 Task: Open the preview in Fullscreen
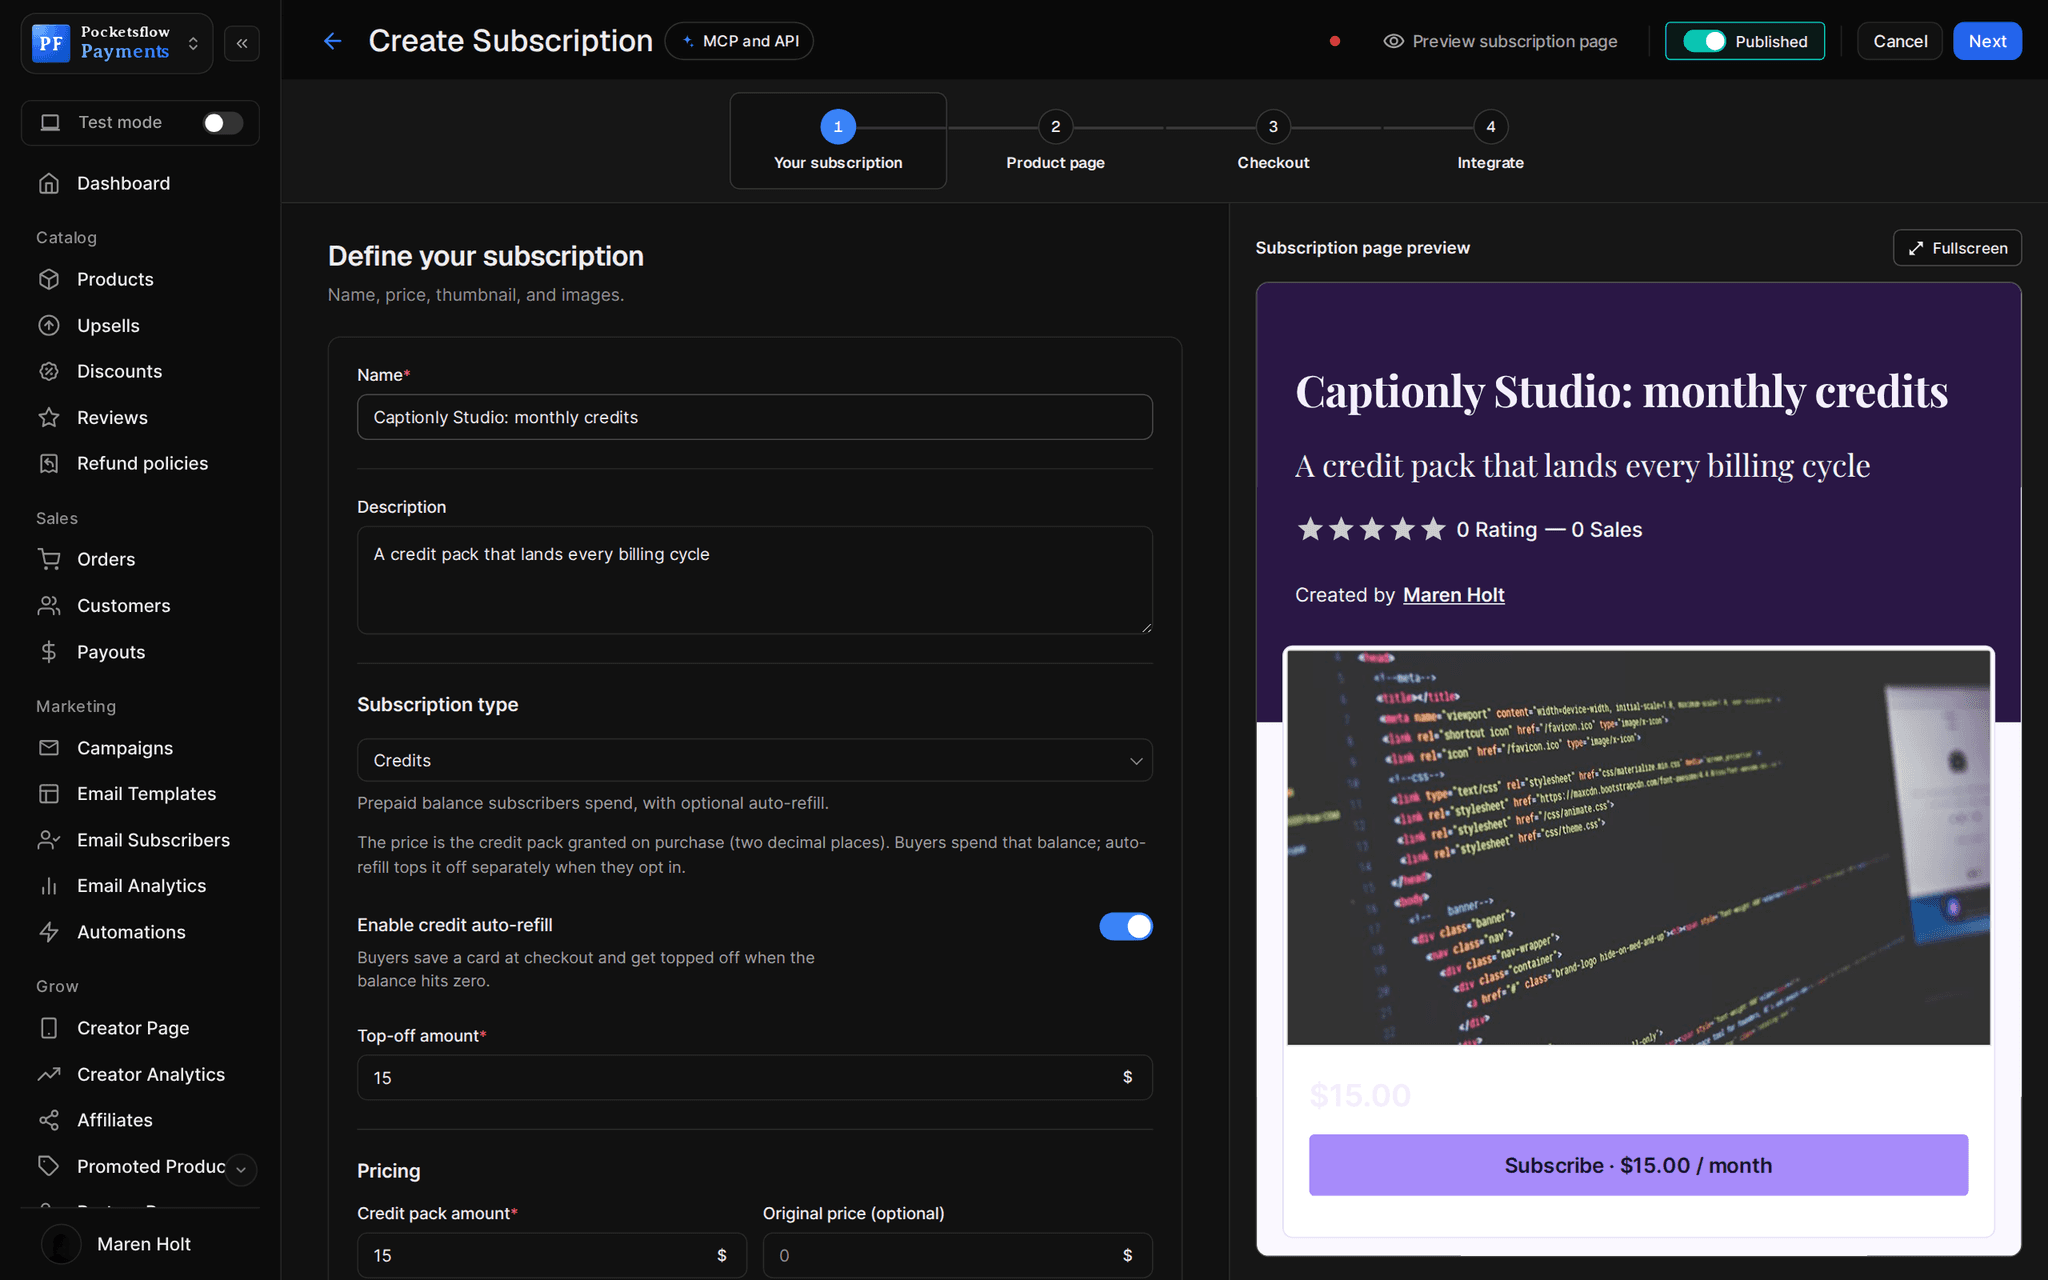point(1957,248)
